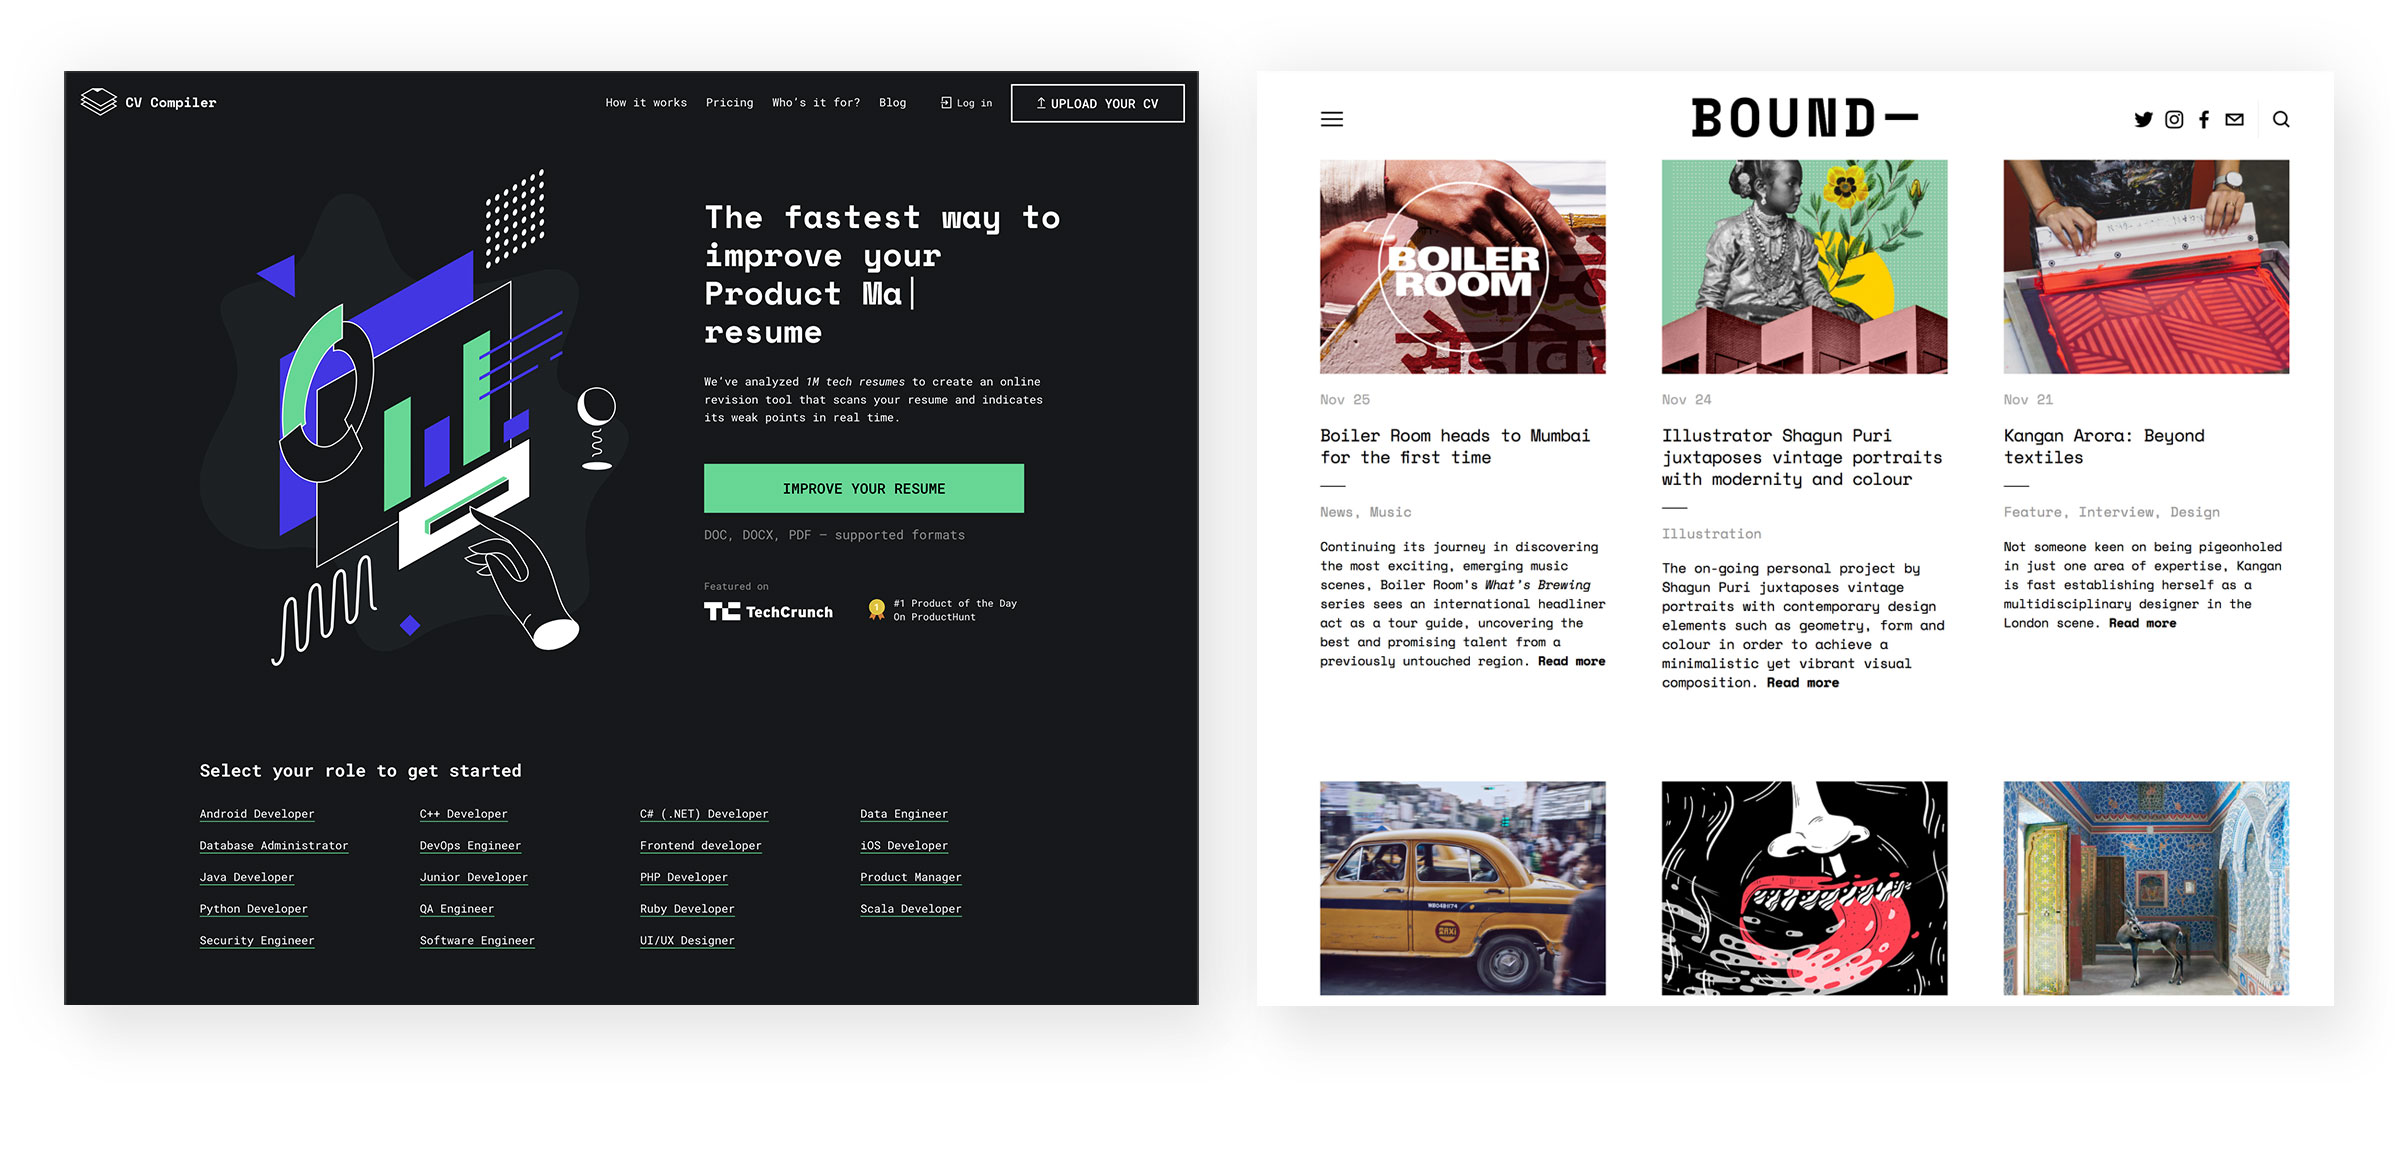Image resolution: width=2400 pixels, height=1156 pixels.
Task: Open the BOUND search magnifier
Action: pyautogui.click(x=2281, y=119)
